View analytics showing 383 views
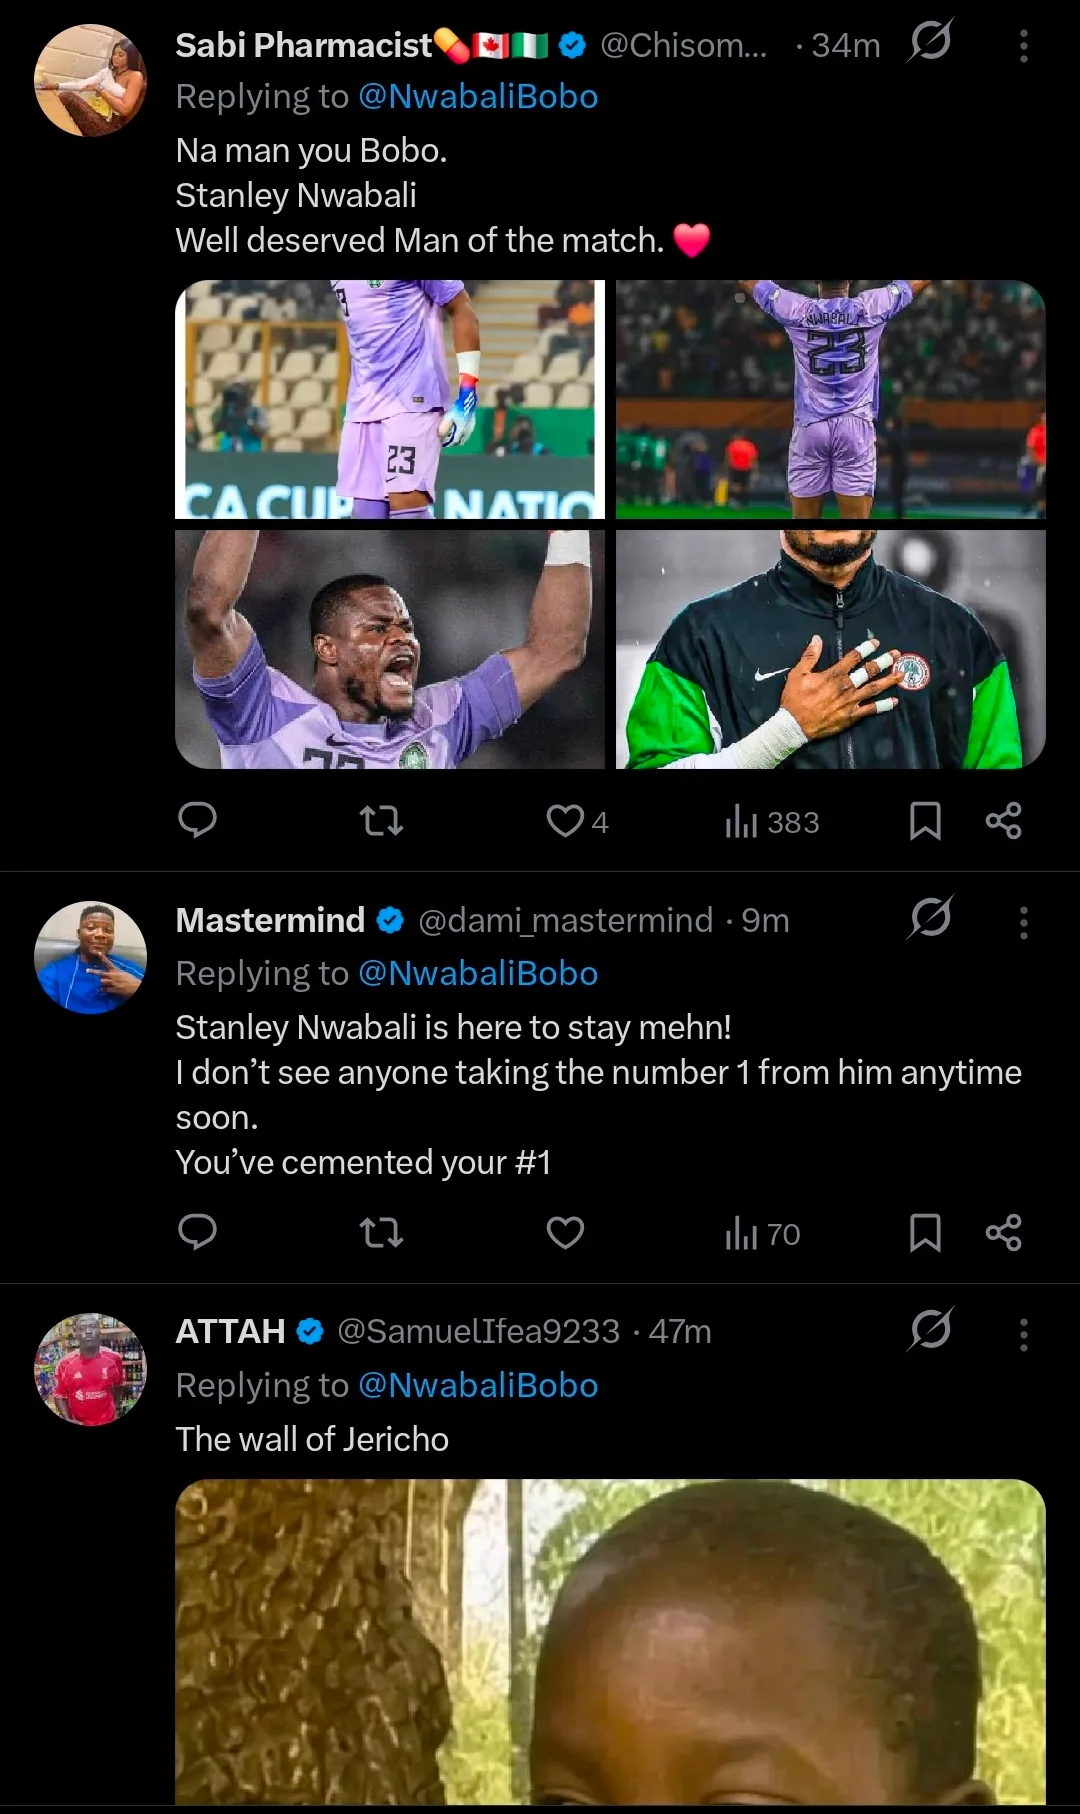 click(772, 822)
